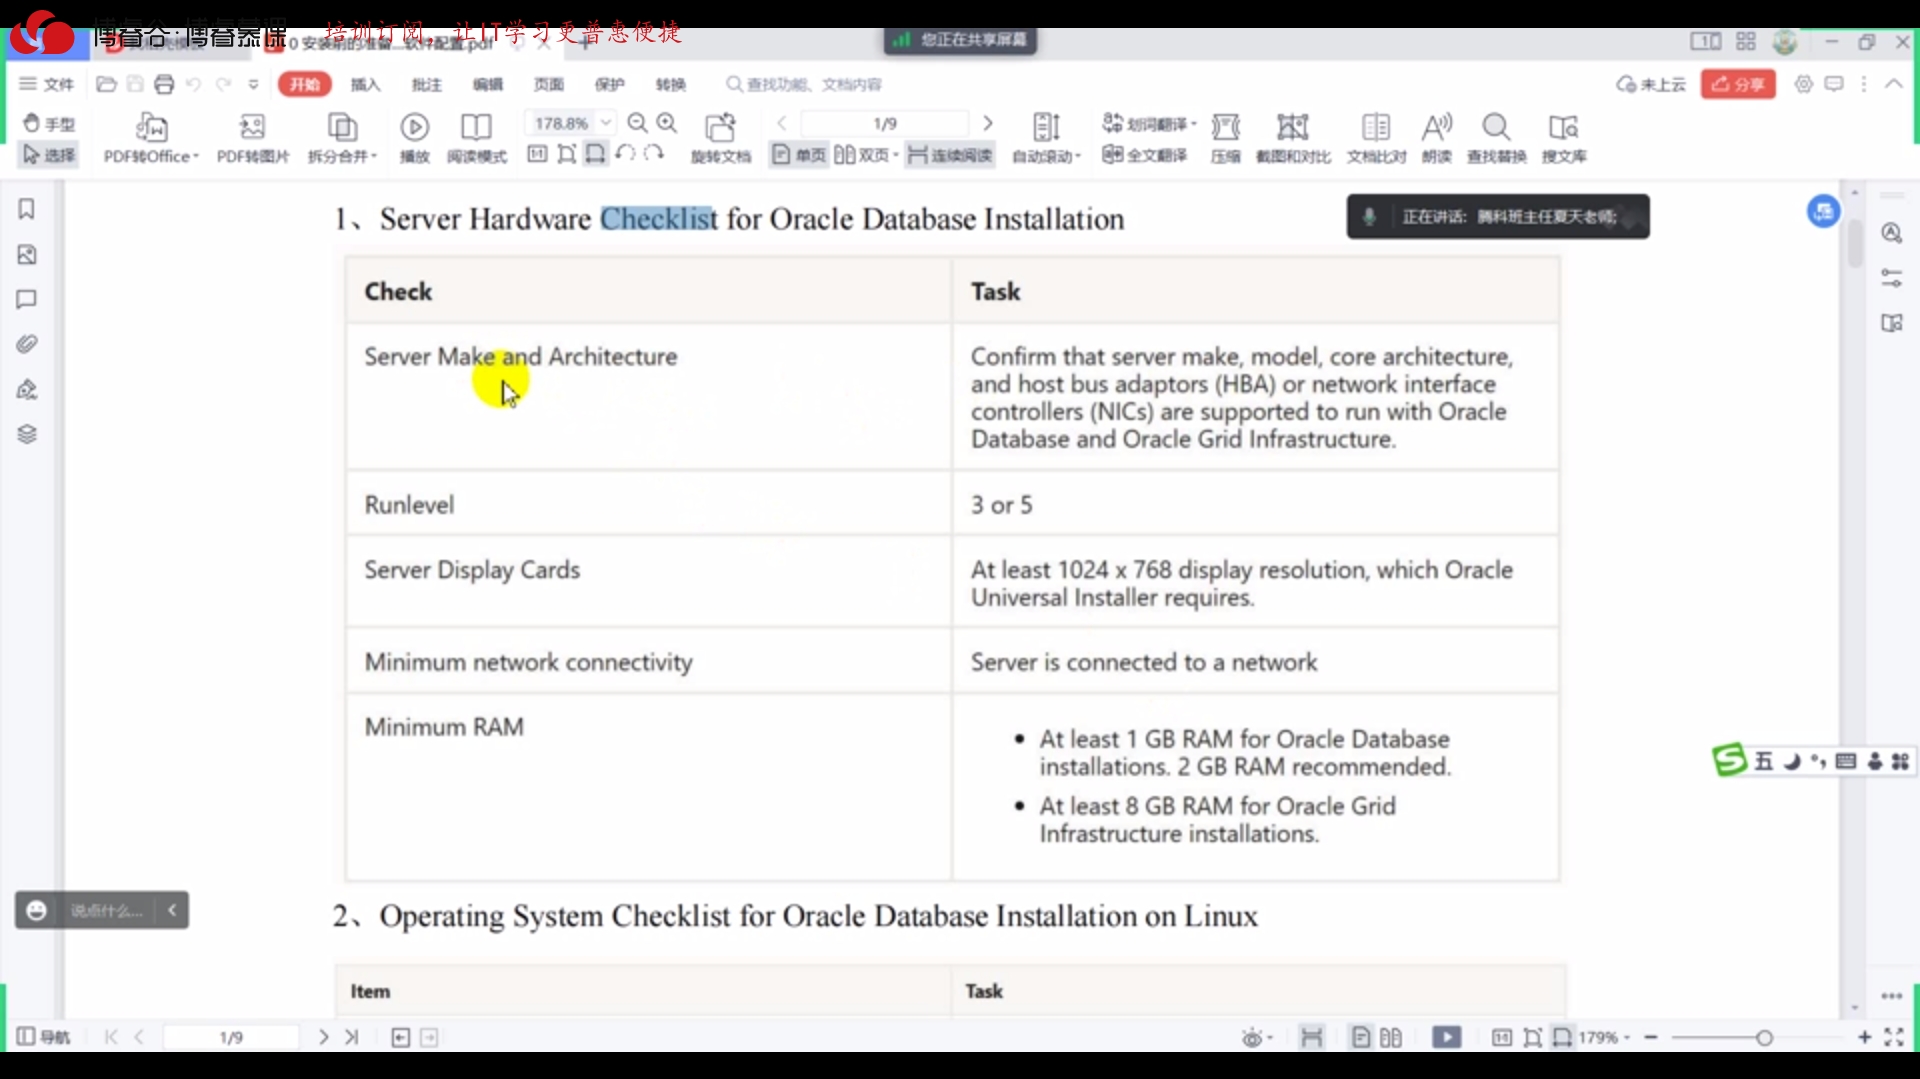The height and width of the screenshot is (1079, 1920).
Task: Click the zoom slider handle
Action: coord(1764,1038)
